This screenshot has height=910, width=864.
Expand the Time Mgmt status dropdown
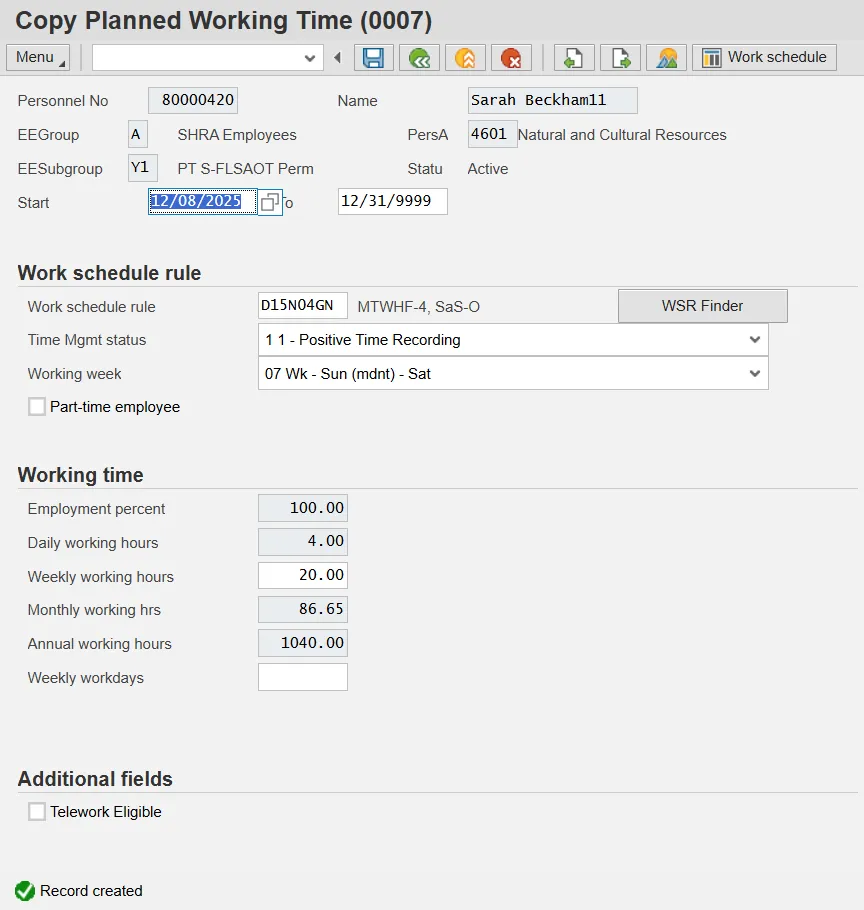[754, 340]
